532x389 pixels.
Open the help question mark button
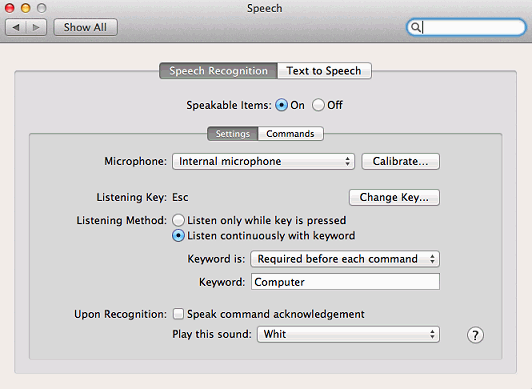(x=475, y=335)
